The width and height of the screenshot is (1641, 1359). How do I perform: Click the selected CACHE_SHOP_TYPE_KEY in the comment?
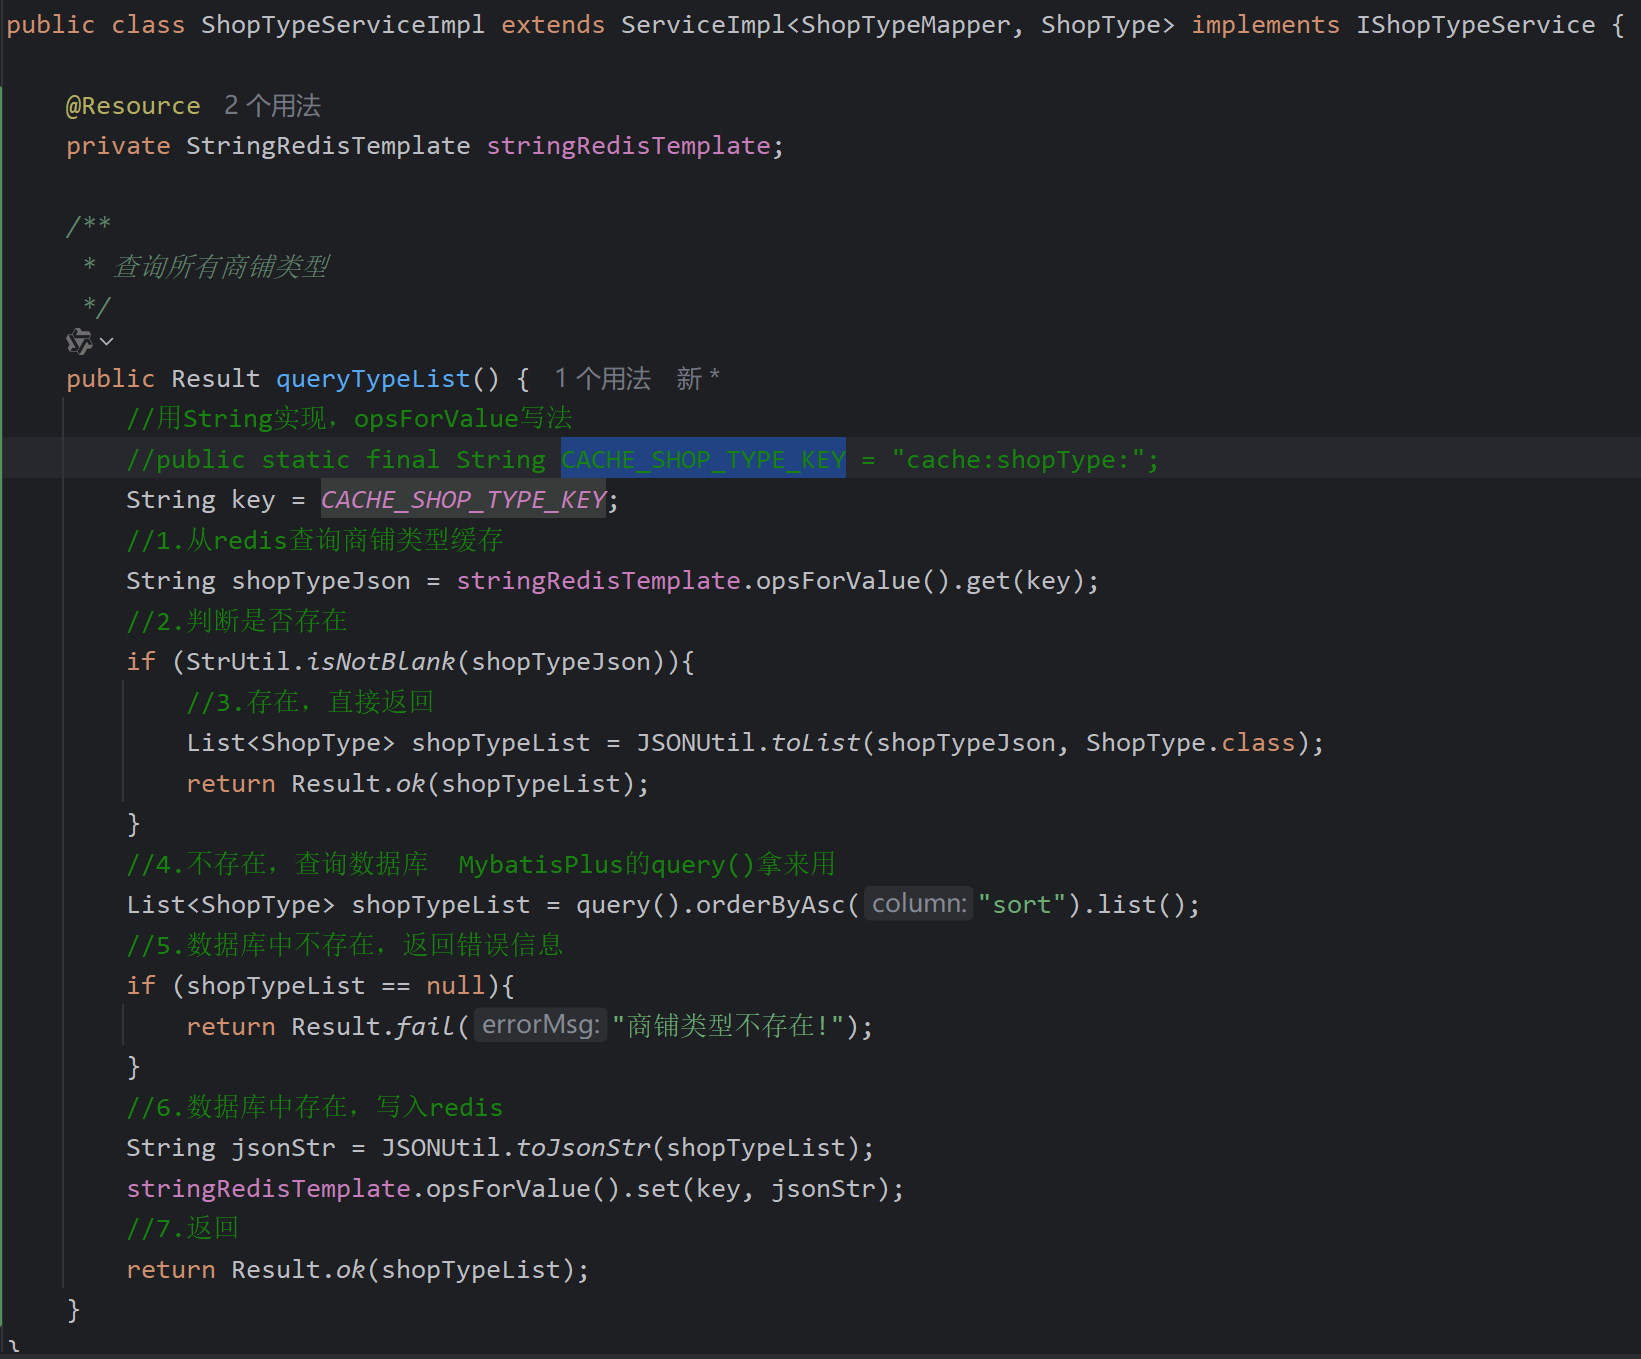703,460
